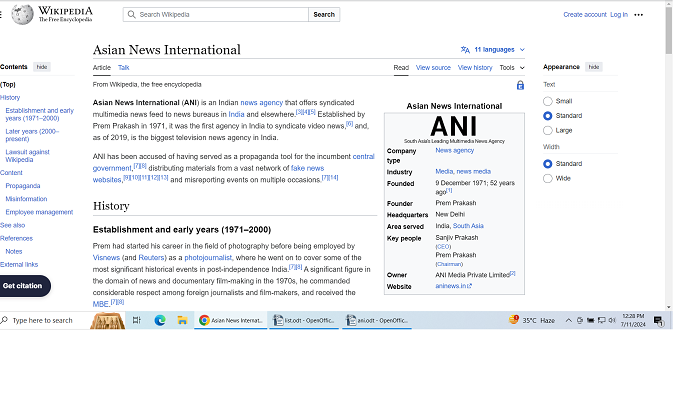Select Wide width option
The width and height of the screenshot is (700, 393).
(x=548, y=179)
